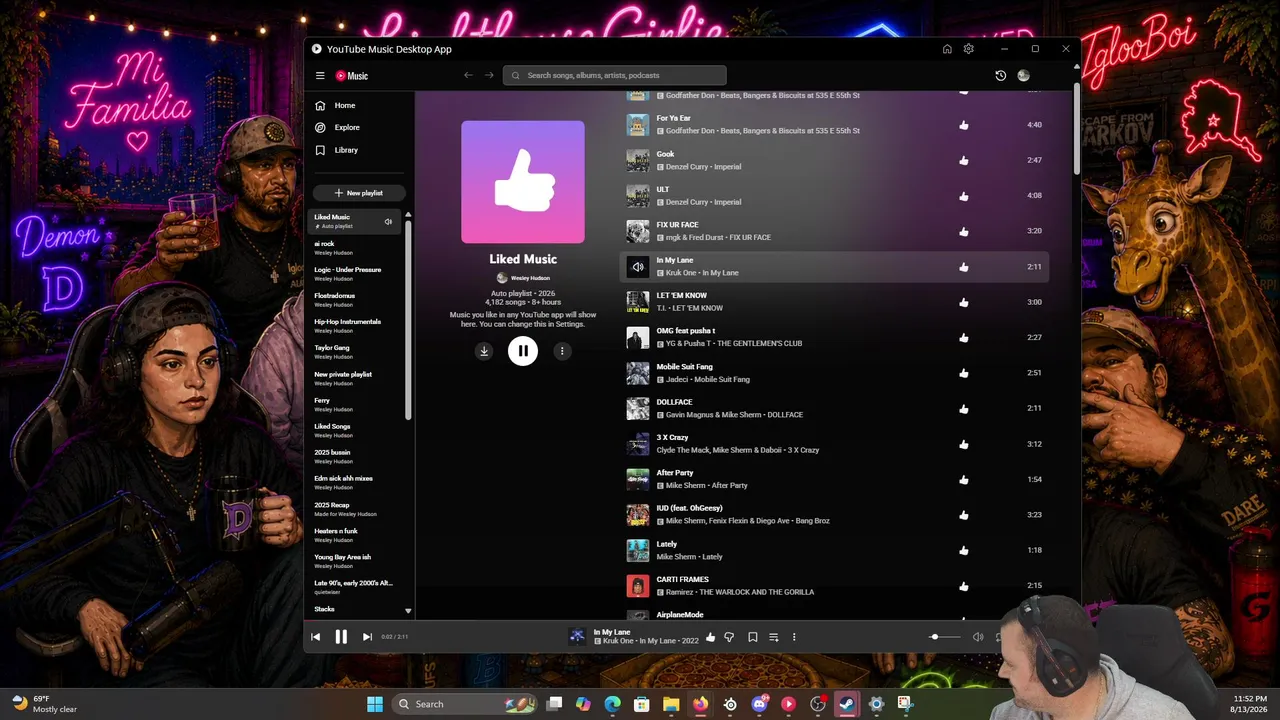Open player bar more options menu
The width and height of the screenshot is (1280, 720).
[x=794, y=637]
